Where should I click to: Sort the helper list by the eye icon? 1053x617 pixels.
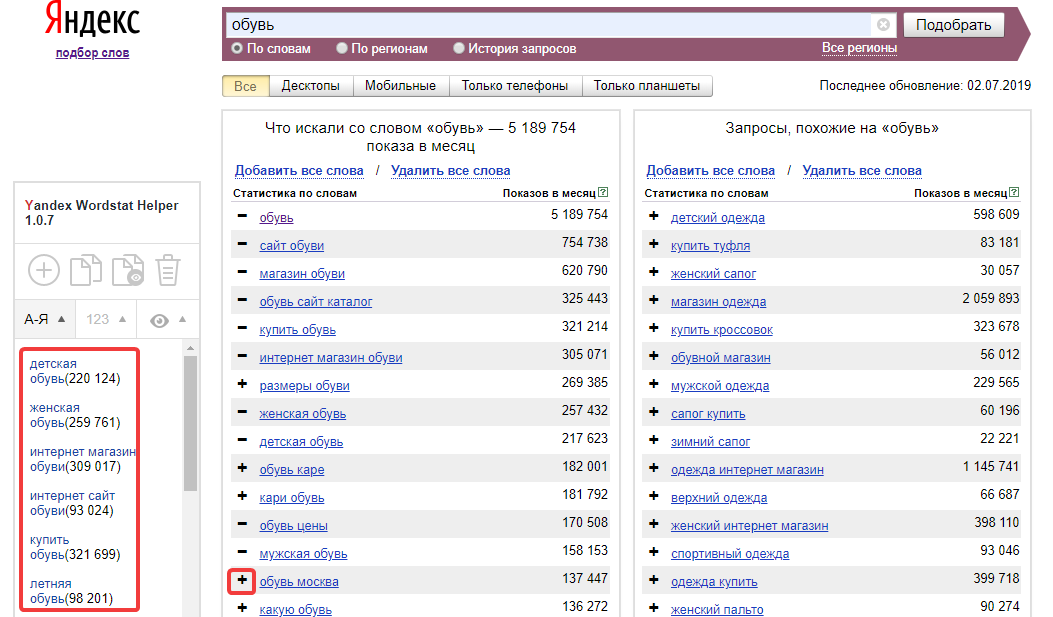click(x=168, y=320)
